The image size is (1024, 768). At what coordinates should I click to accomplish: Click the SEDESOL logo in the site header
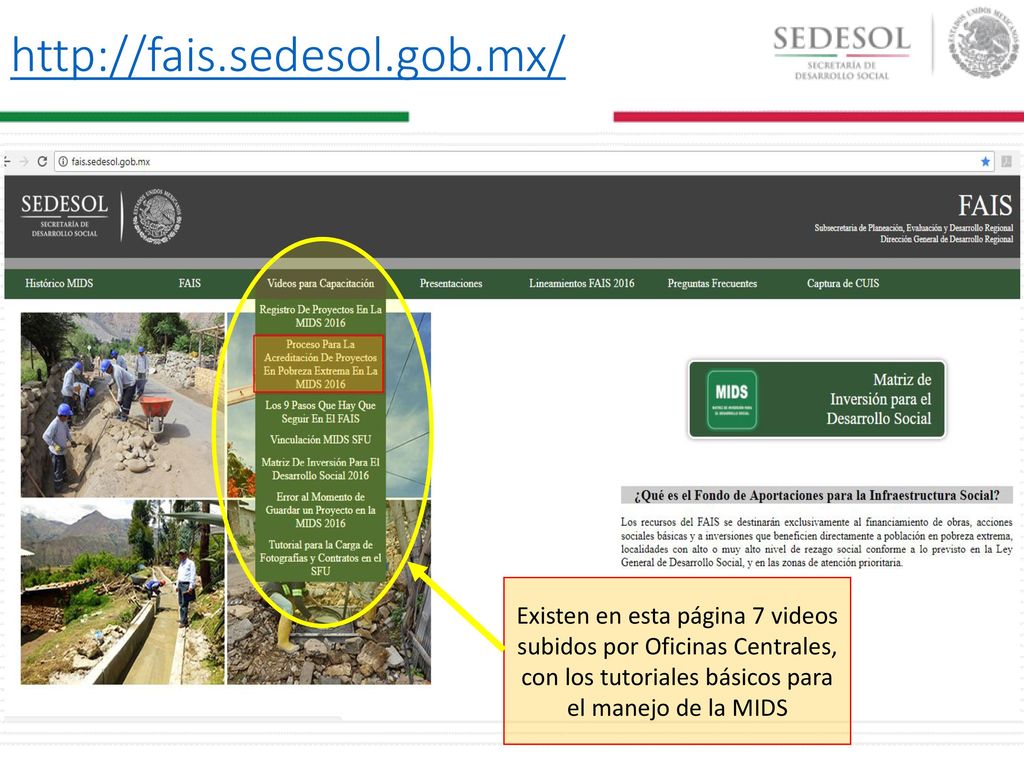coord(65,216)
